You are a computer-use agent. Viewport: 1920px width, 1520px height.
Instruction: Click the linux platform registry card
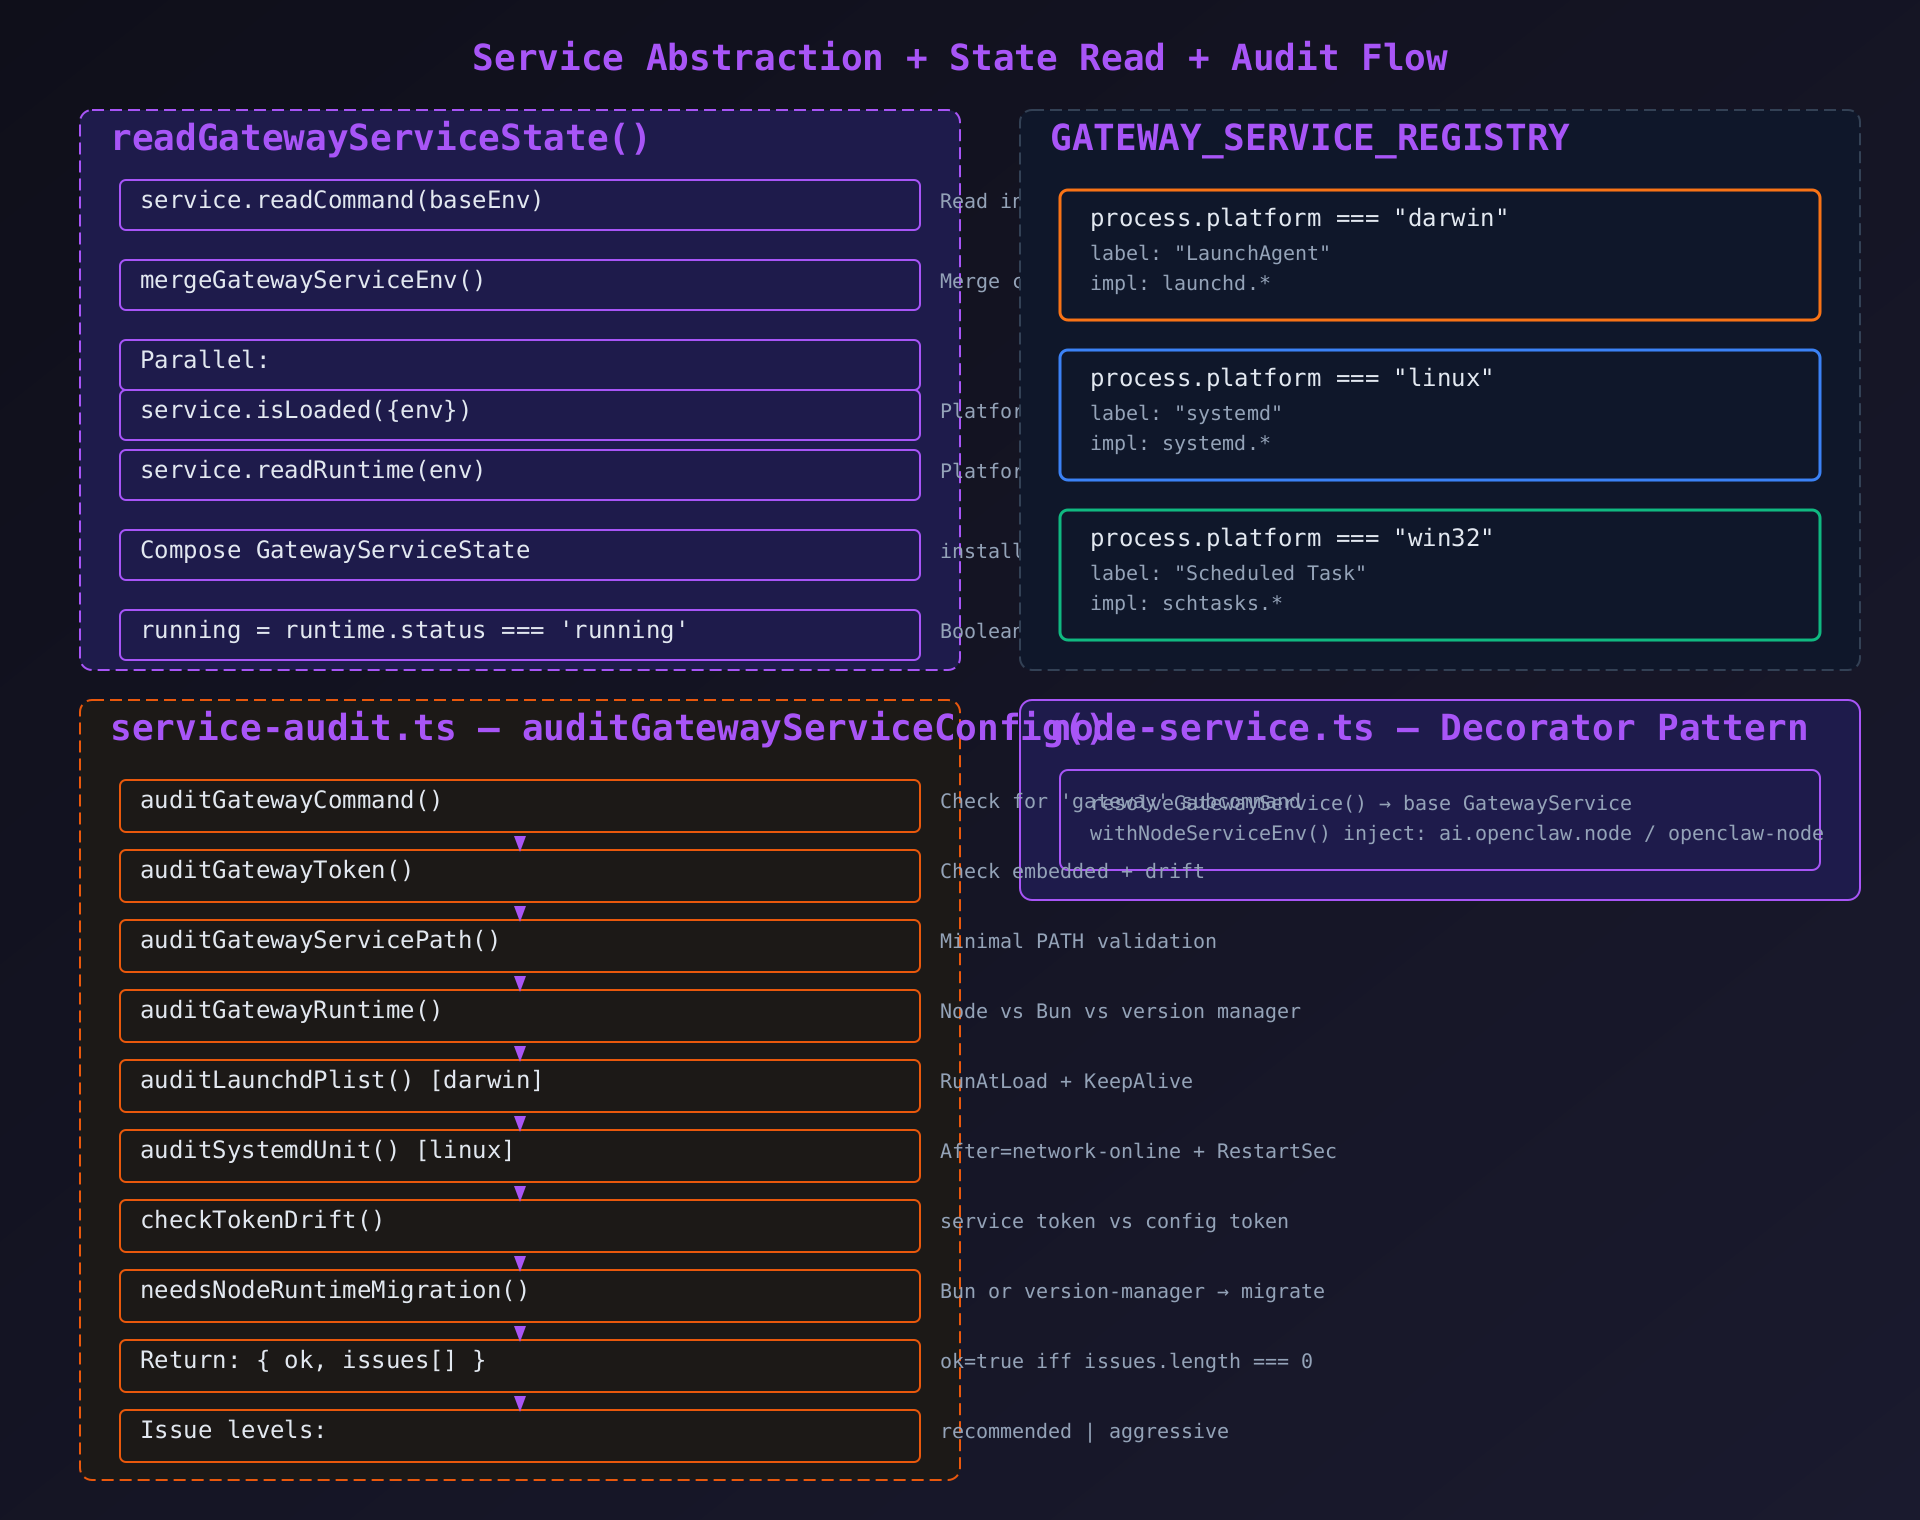pos(1439,415)
